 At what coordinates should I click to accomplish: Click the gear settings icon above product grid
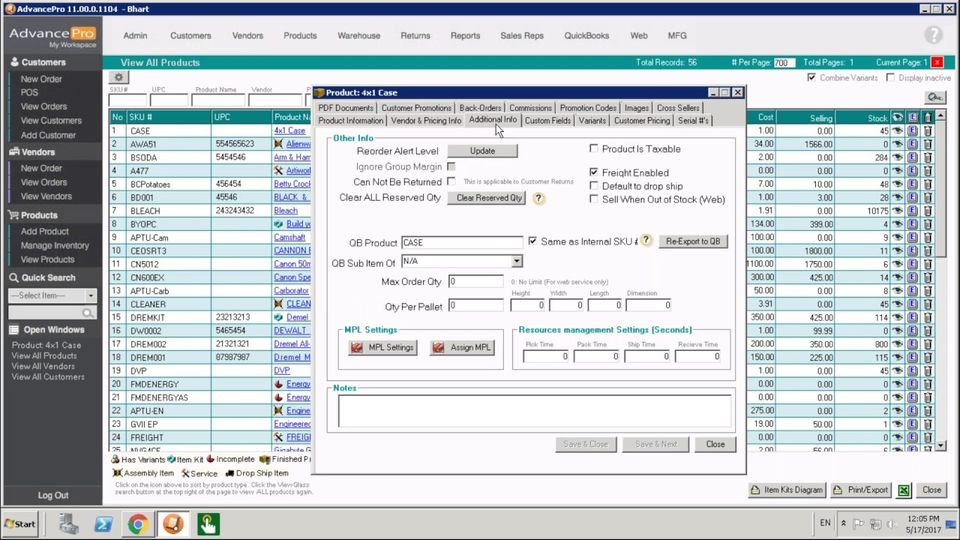coord(118,77)
